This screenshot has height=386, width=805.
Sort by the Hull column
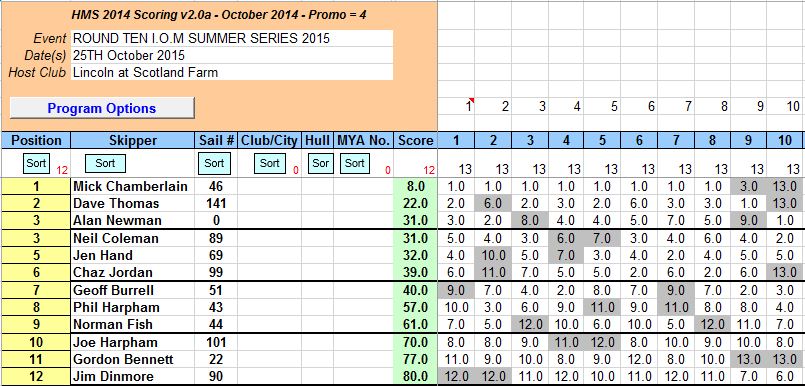(x=320, y=163)
